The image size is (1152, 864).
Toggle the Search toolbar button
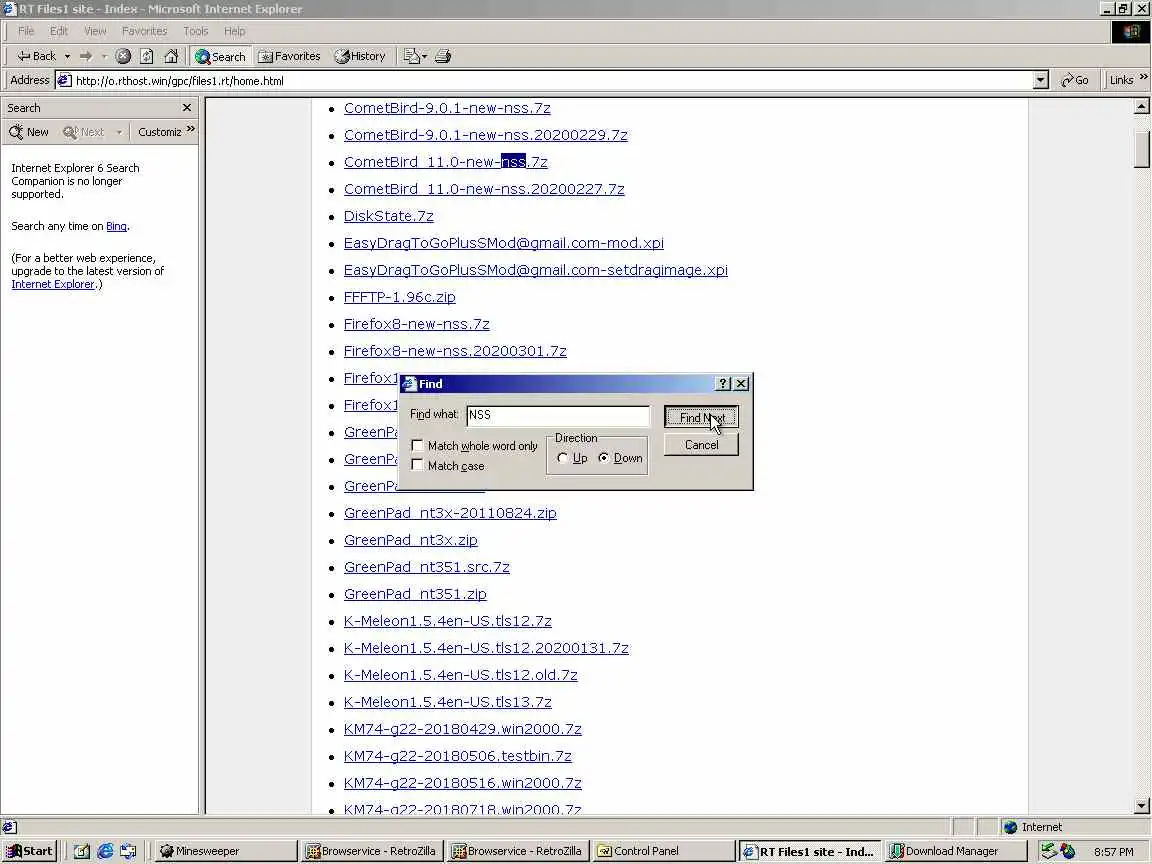220,56
